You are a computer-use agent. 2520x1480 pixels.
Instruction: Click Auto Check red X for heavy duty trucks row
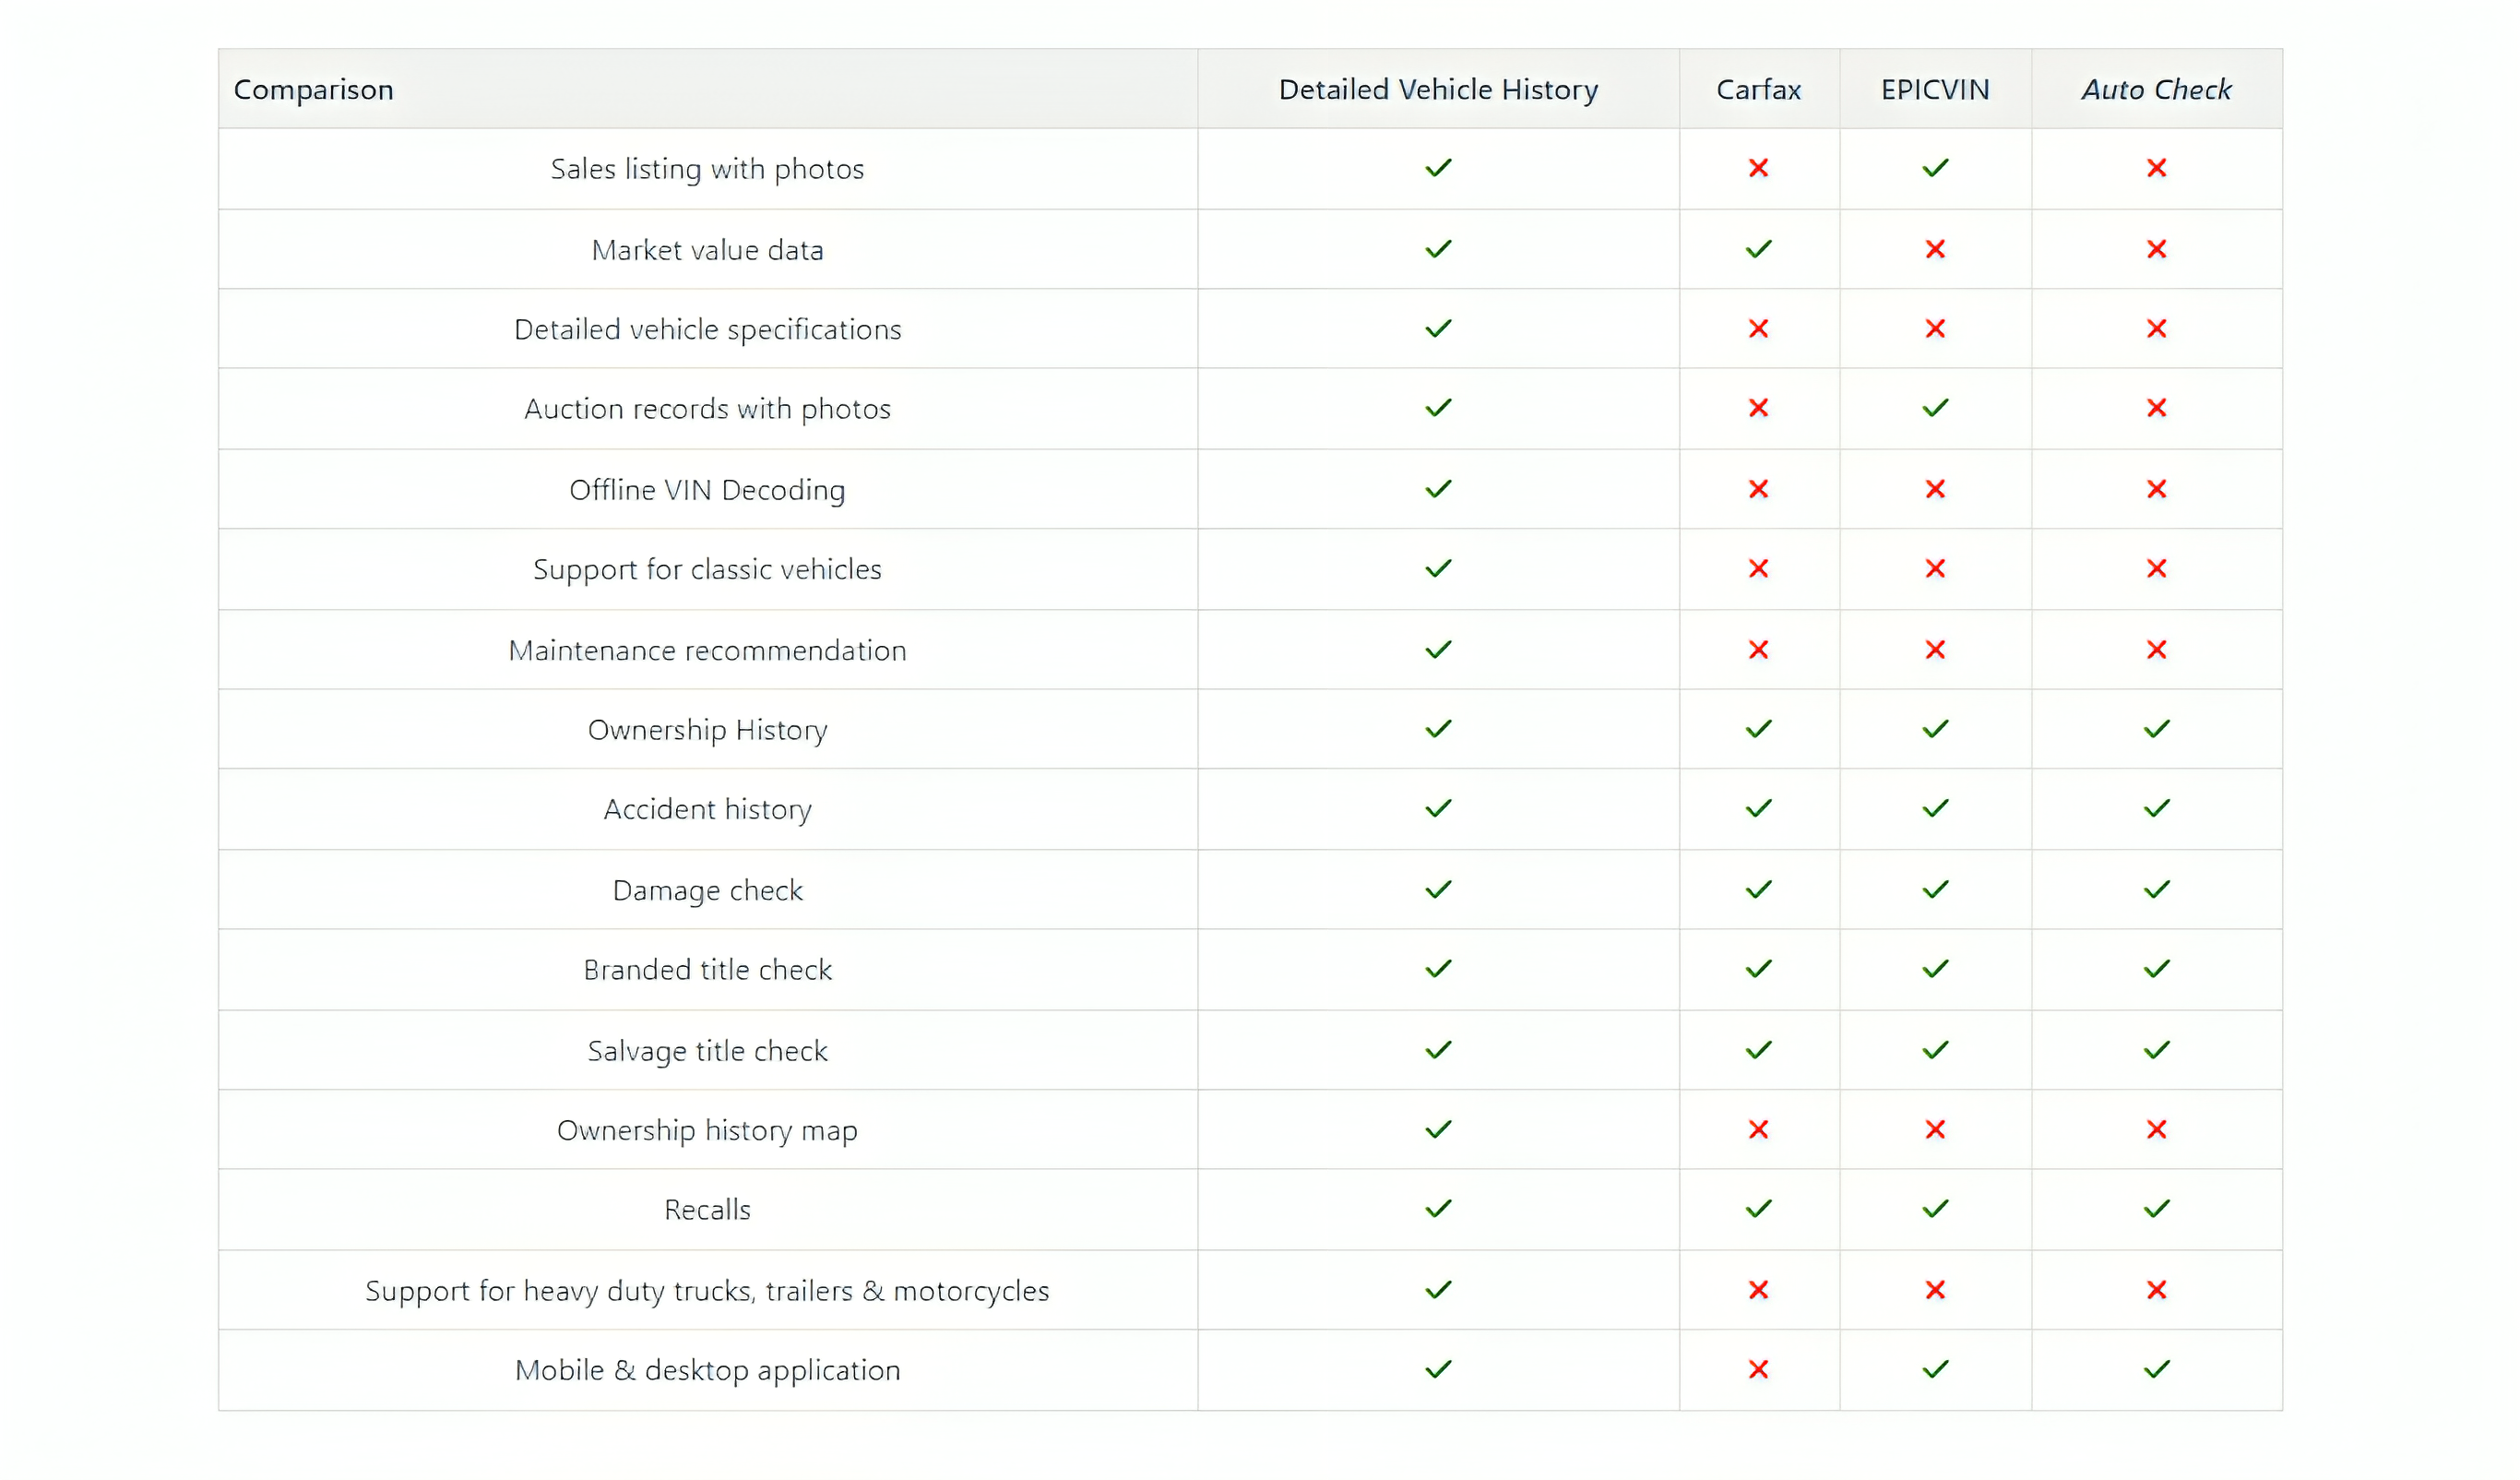point(2156,1290)
